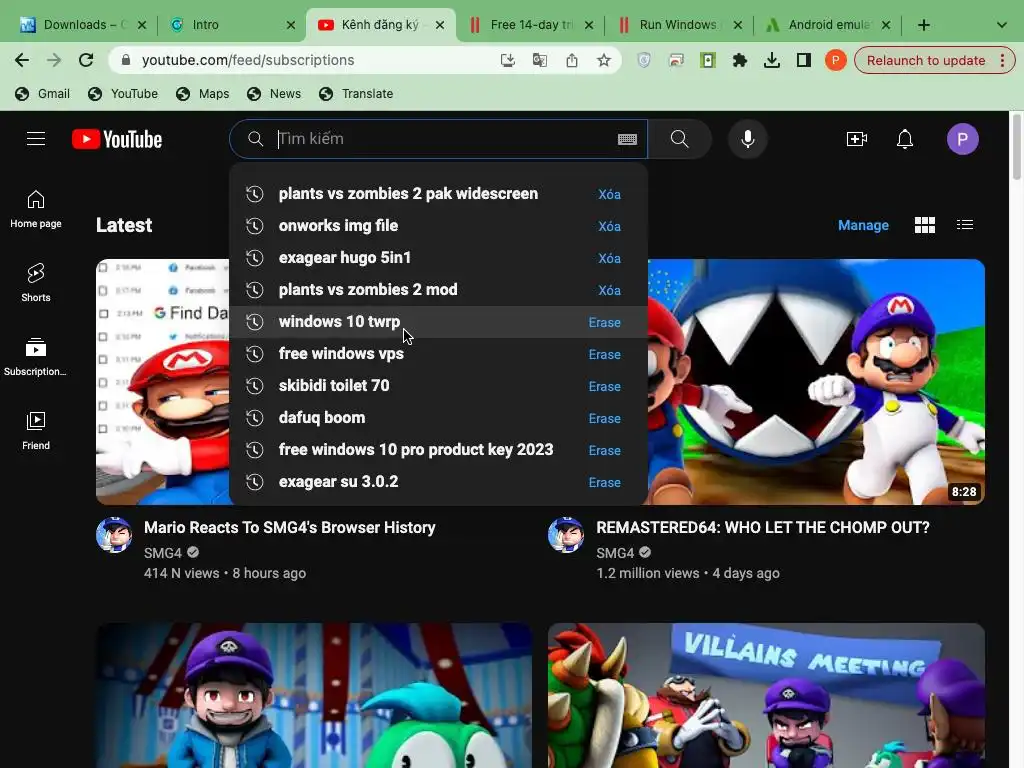Bookmark this page with star
The width and height of the screenshot is (1024, 768).
[x=603, y=61]
